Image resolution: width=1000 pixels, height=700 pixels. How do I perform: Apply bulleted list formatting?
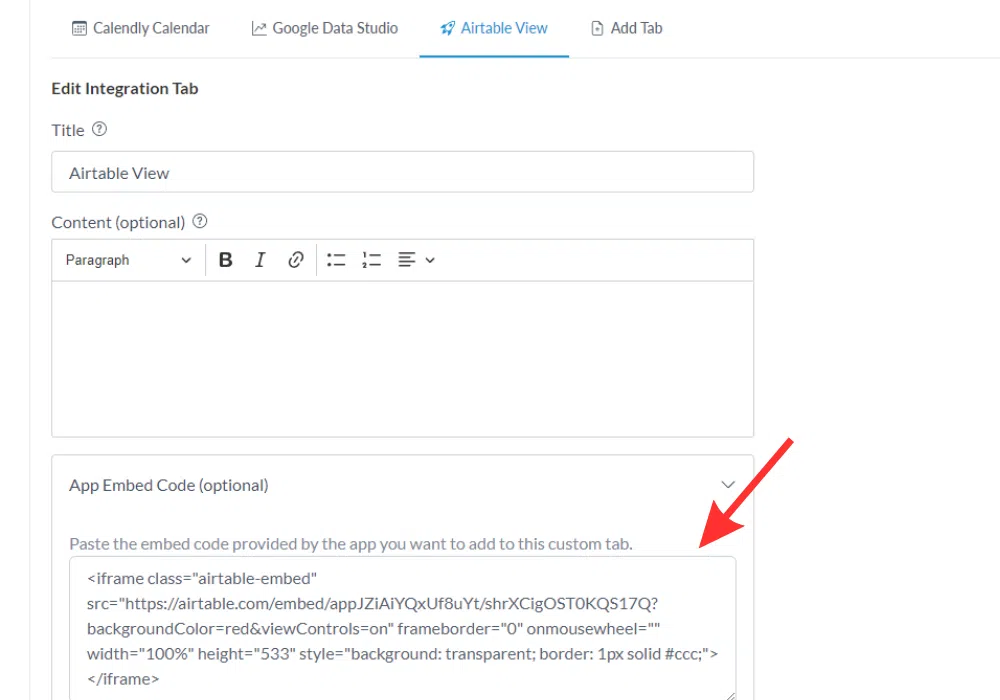tap(336, 260)
